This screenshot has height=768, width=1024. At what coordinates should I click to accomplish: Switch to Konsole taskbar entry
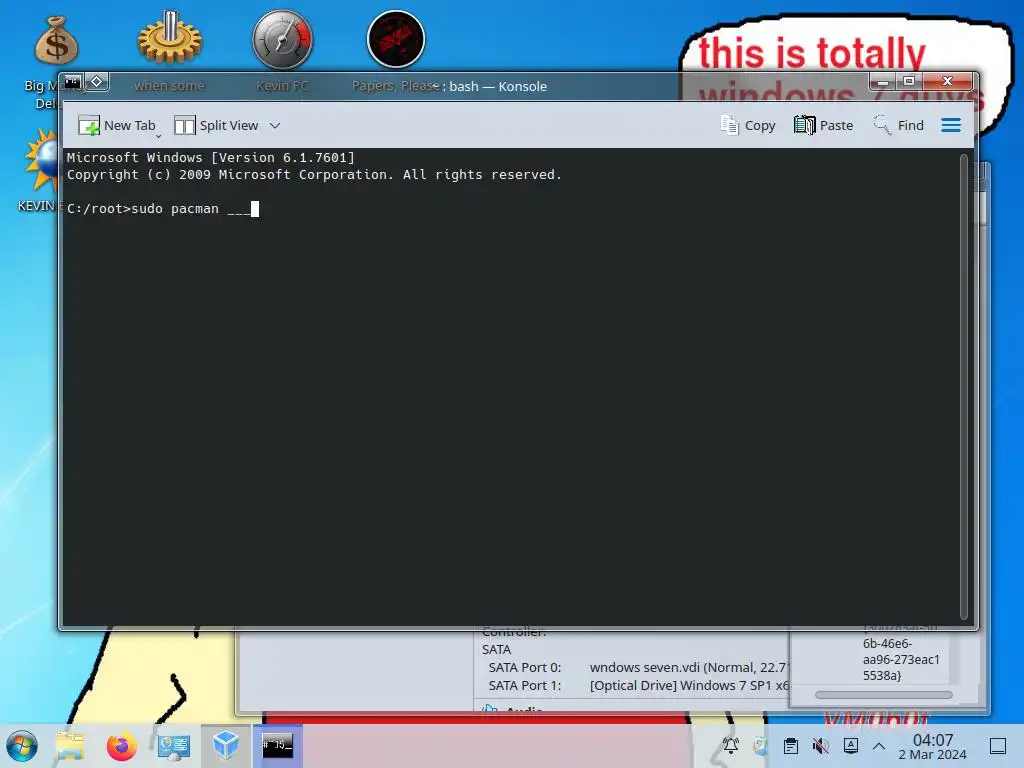click(278, 745)
